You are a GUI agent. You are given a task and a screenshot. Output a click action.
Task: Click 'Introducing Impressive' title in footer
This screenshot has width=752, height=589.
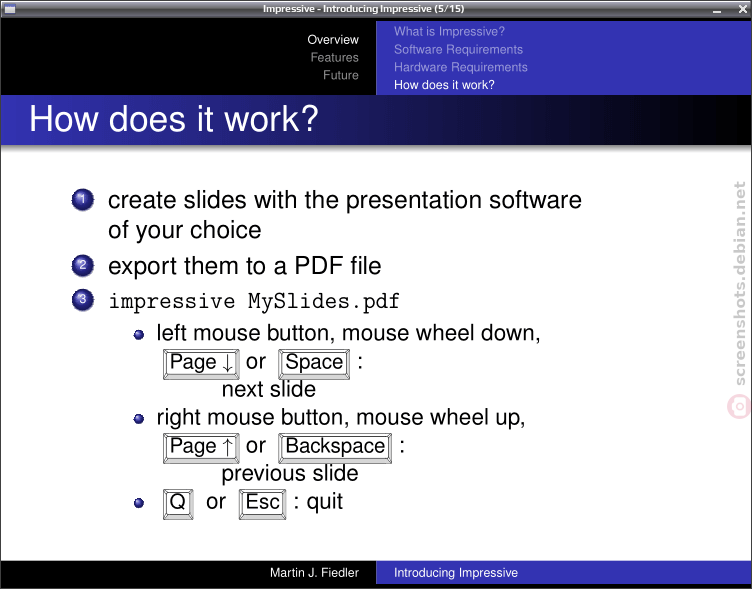coord(456,572)
